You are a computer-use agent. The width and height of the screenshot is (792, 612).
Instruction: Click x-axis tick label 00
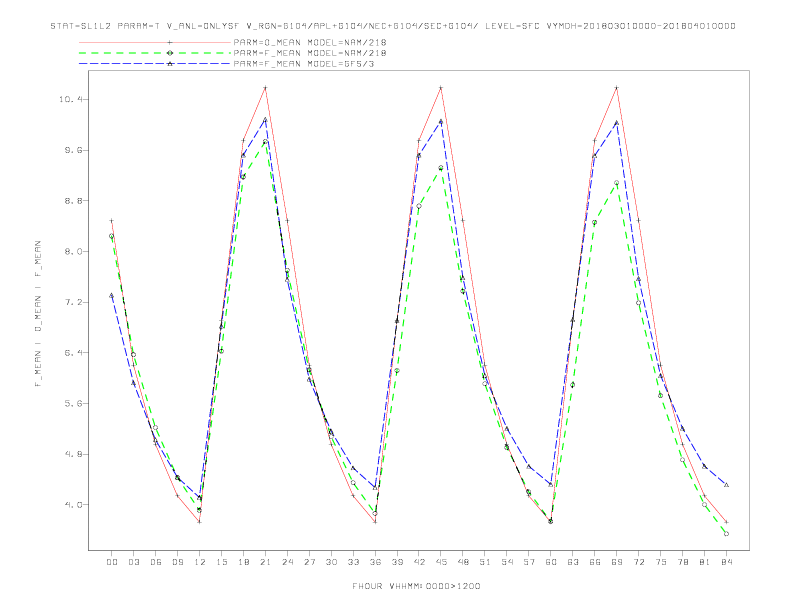112,562
